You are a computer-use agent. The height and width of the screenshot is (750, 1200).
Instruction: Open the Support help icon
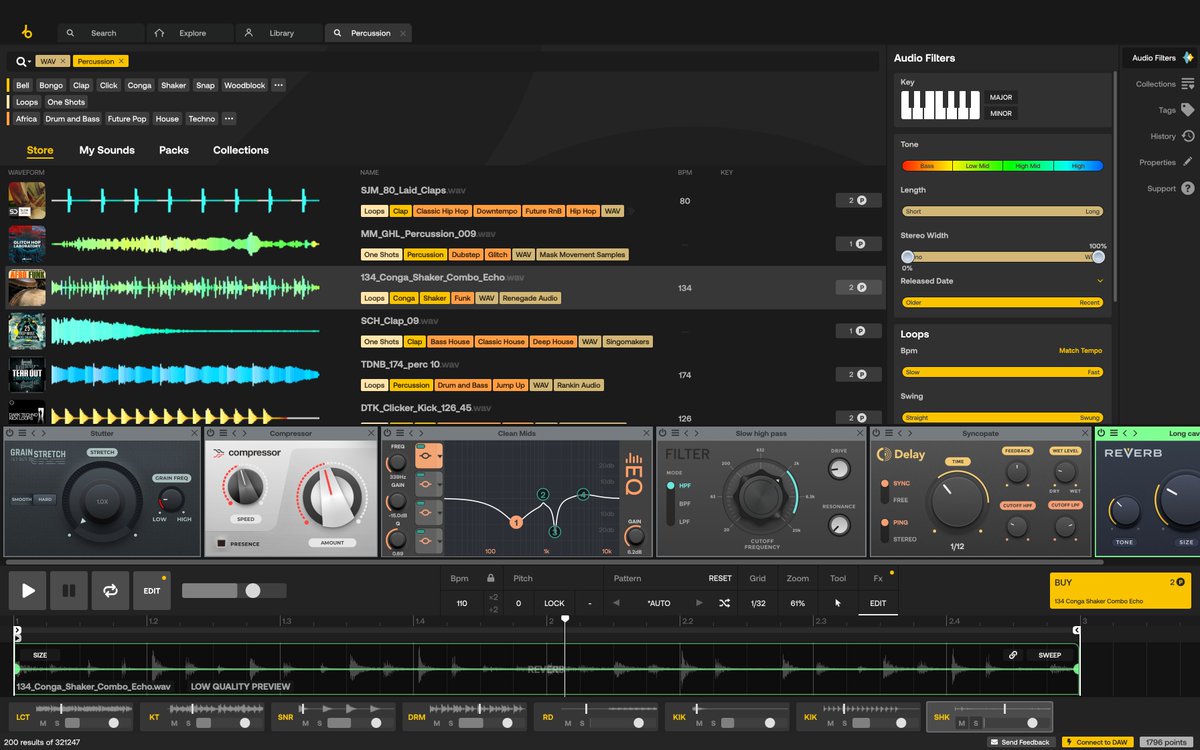click(x=1188, y=188)
